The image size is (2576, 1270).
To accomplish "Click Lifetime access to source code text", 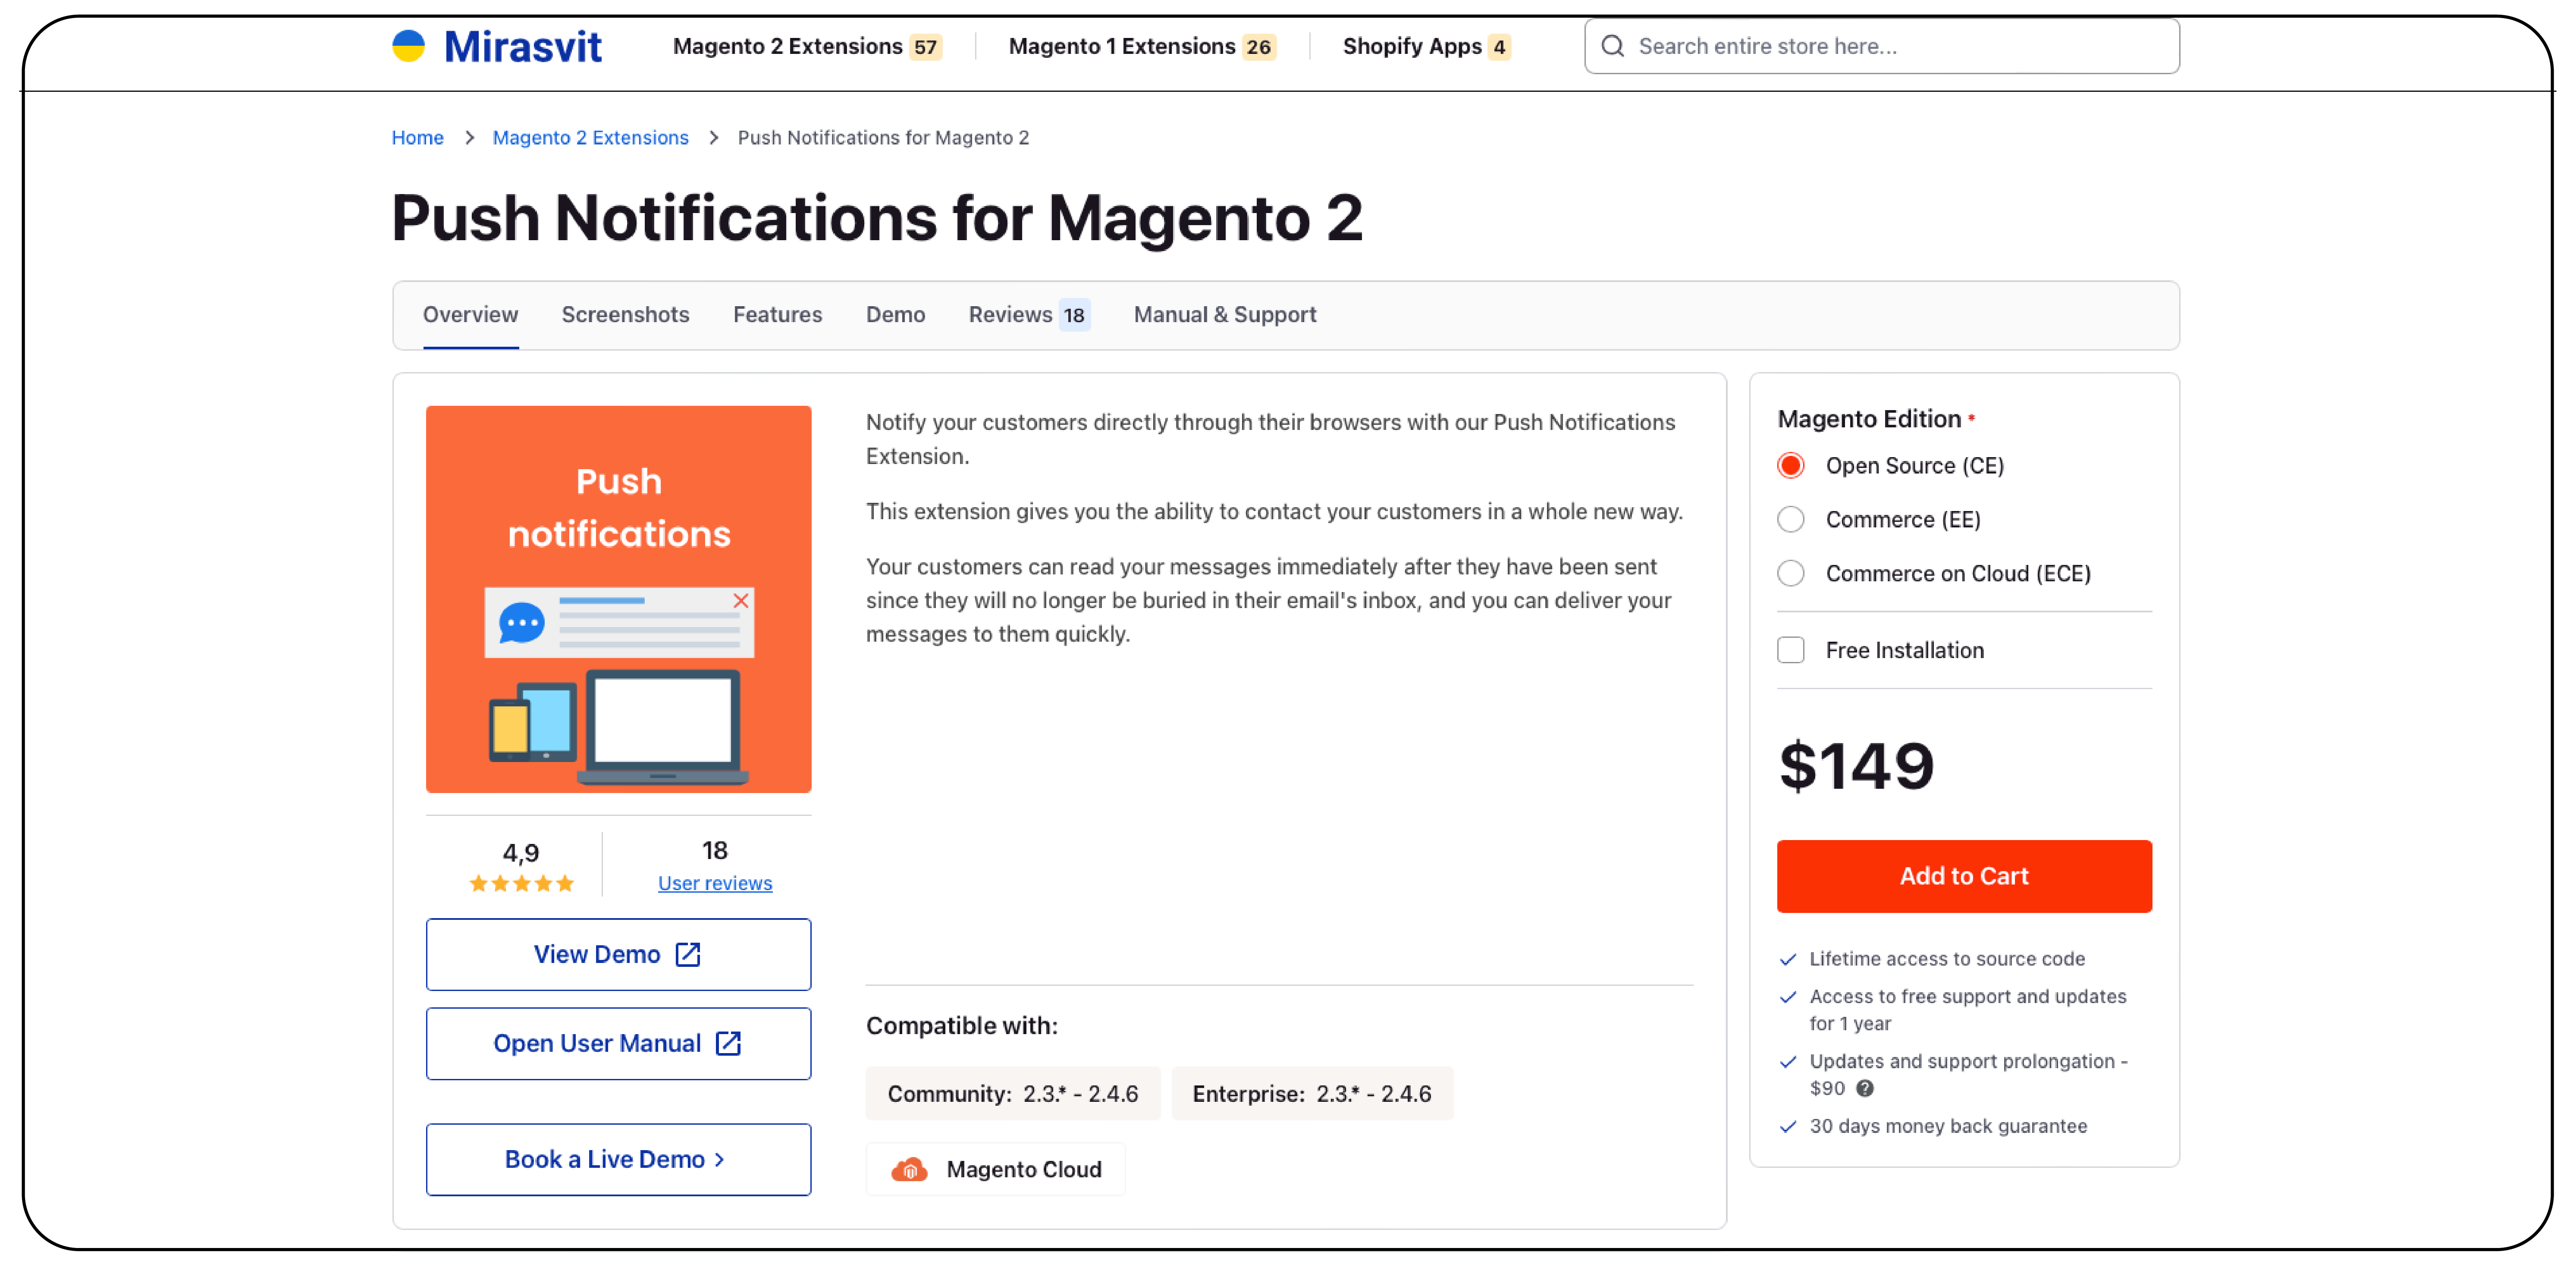I will 1947,959.
